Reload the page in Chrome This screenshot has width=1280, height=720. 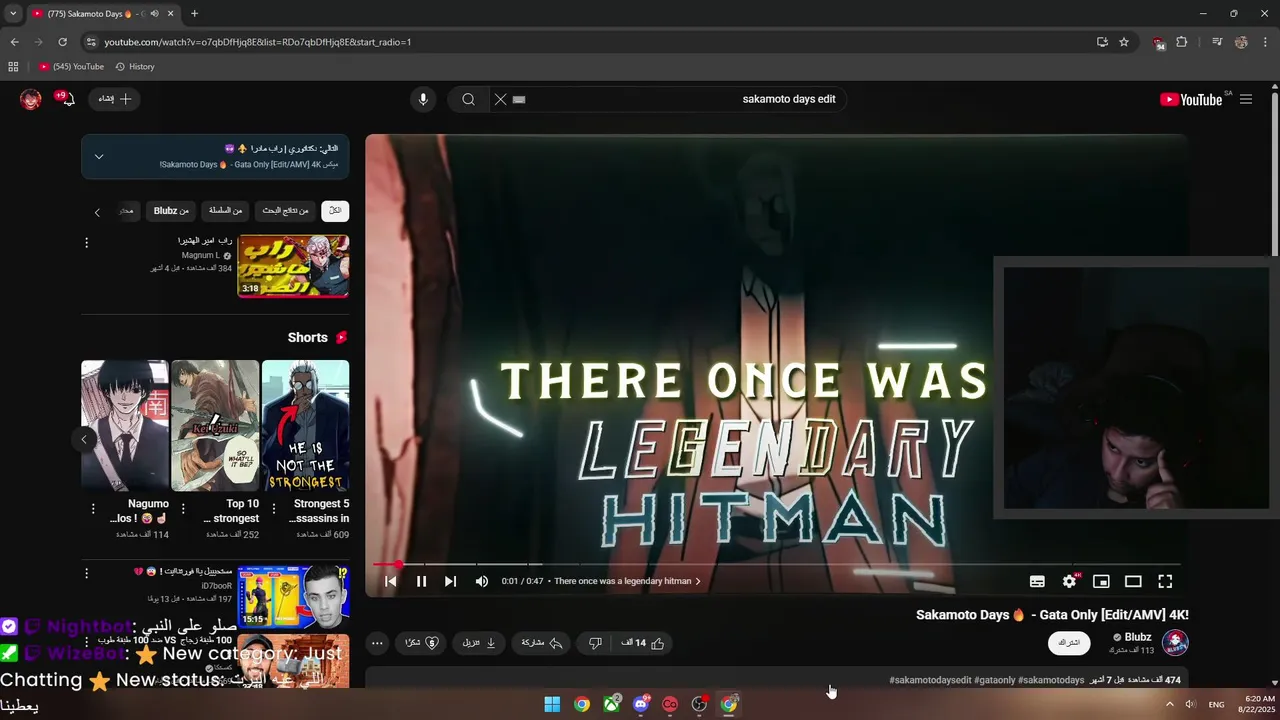point(62,42)
